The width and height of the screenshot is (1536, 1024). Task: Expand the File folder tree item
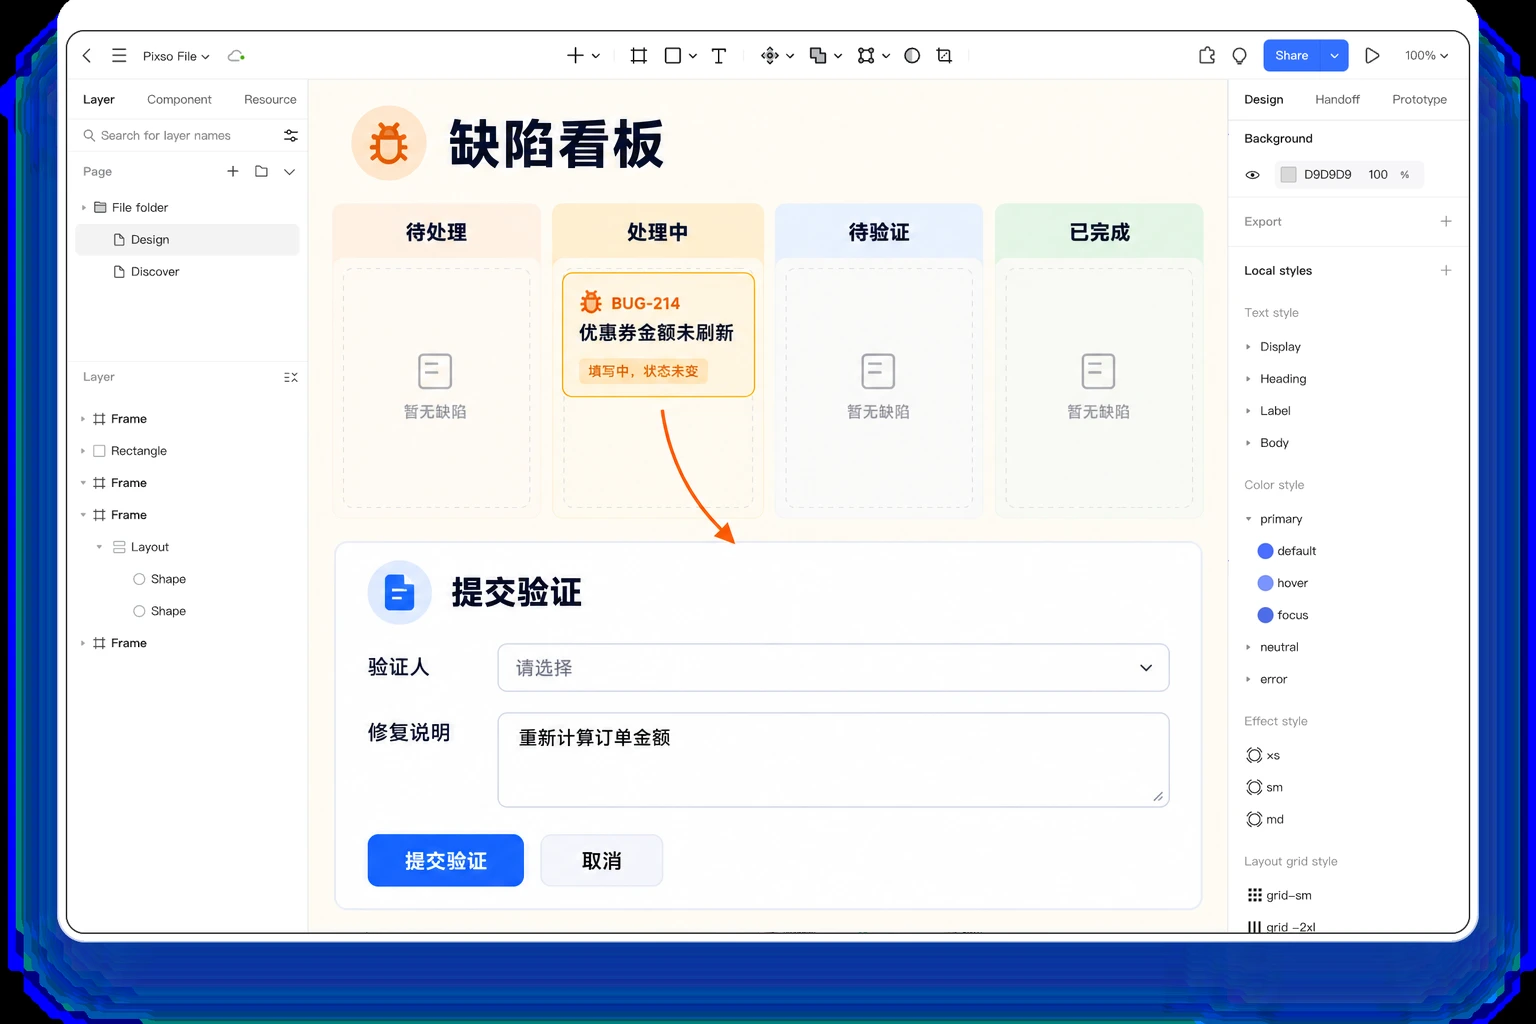(x=84, y=207)
